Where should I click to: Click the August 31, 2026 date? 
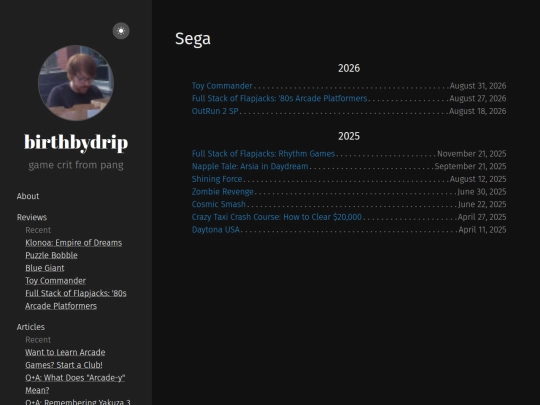pyautogui.click(x=478, y=86)
